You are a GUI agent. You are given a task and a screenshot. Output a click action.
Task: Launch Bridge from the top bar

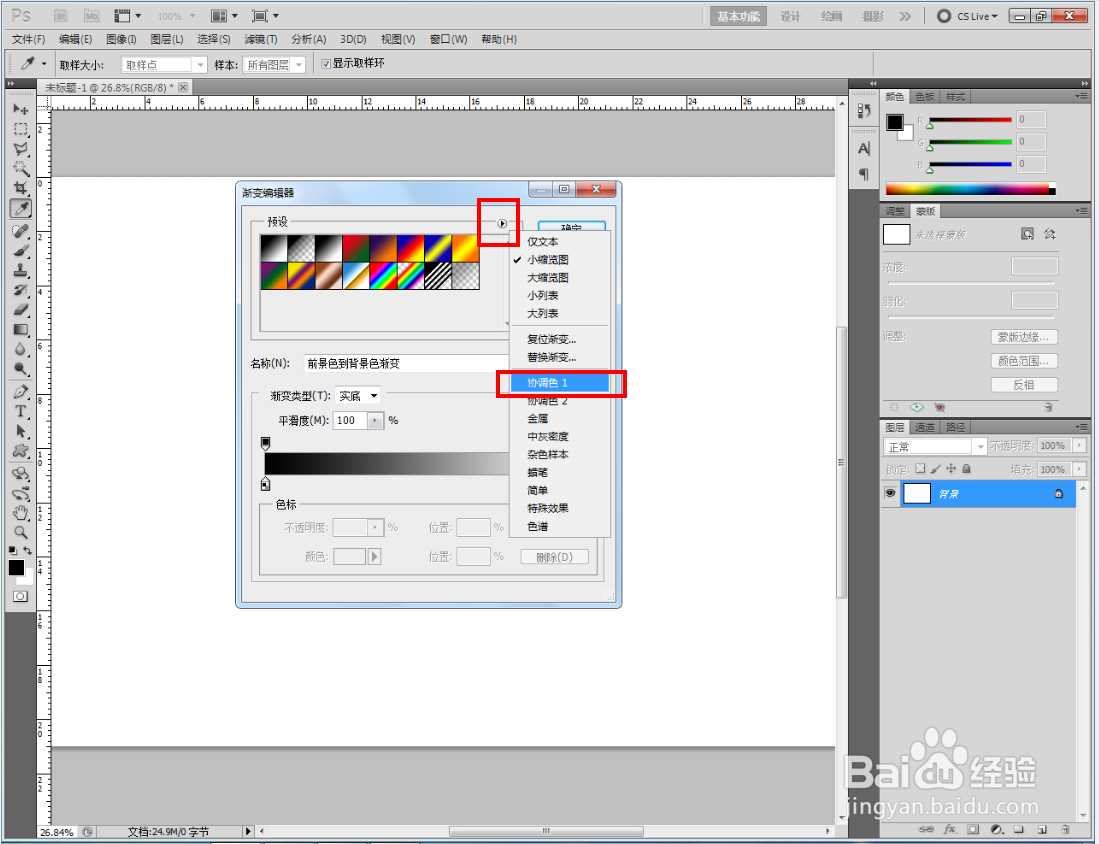(x=60, y=15)
